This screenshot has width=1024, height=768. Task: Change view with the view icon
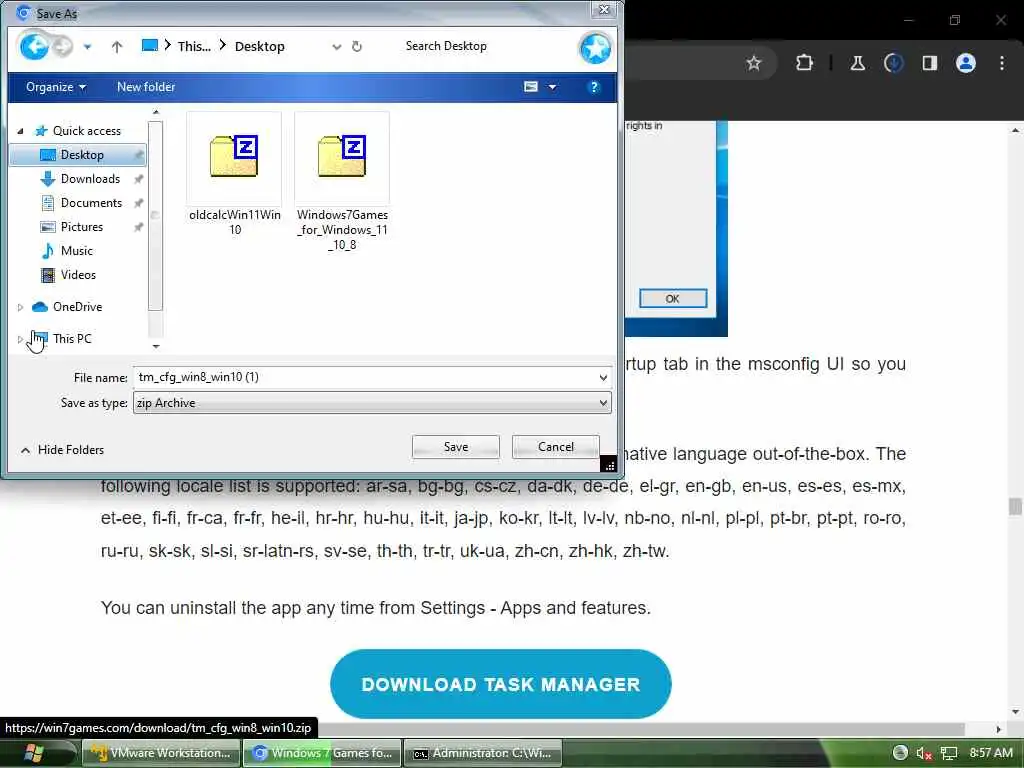pyautogui.click(x=531, y=87)
